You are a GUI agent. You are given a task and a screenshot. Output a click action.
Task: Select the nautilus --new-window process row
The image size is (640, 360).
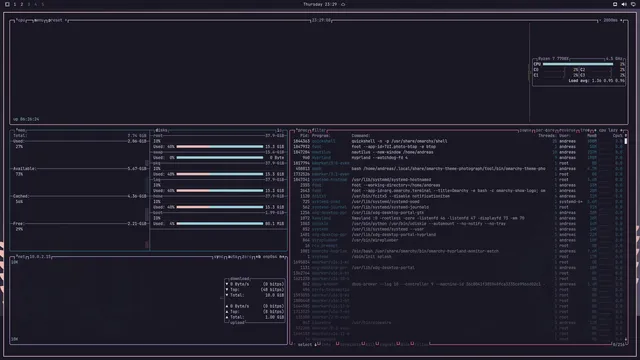[458, 152]
